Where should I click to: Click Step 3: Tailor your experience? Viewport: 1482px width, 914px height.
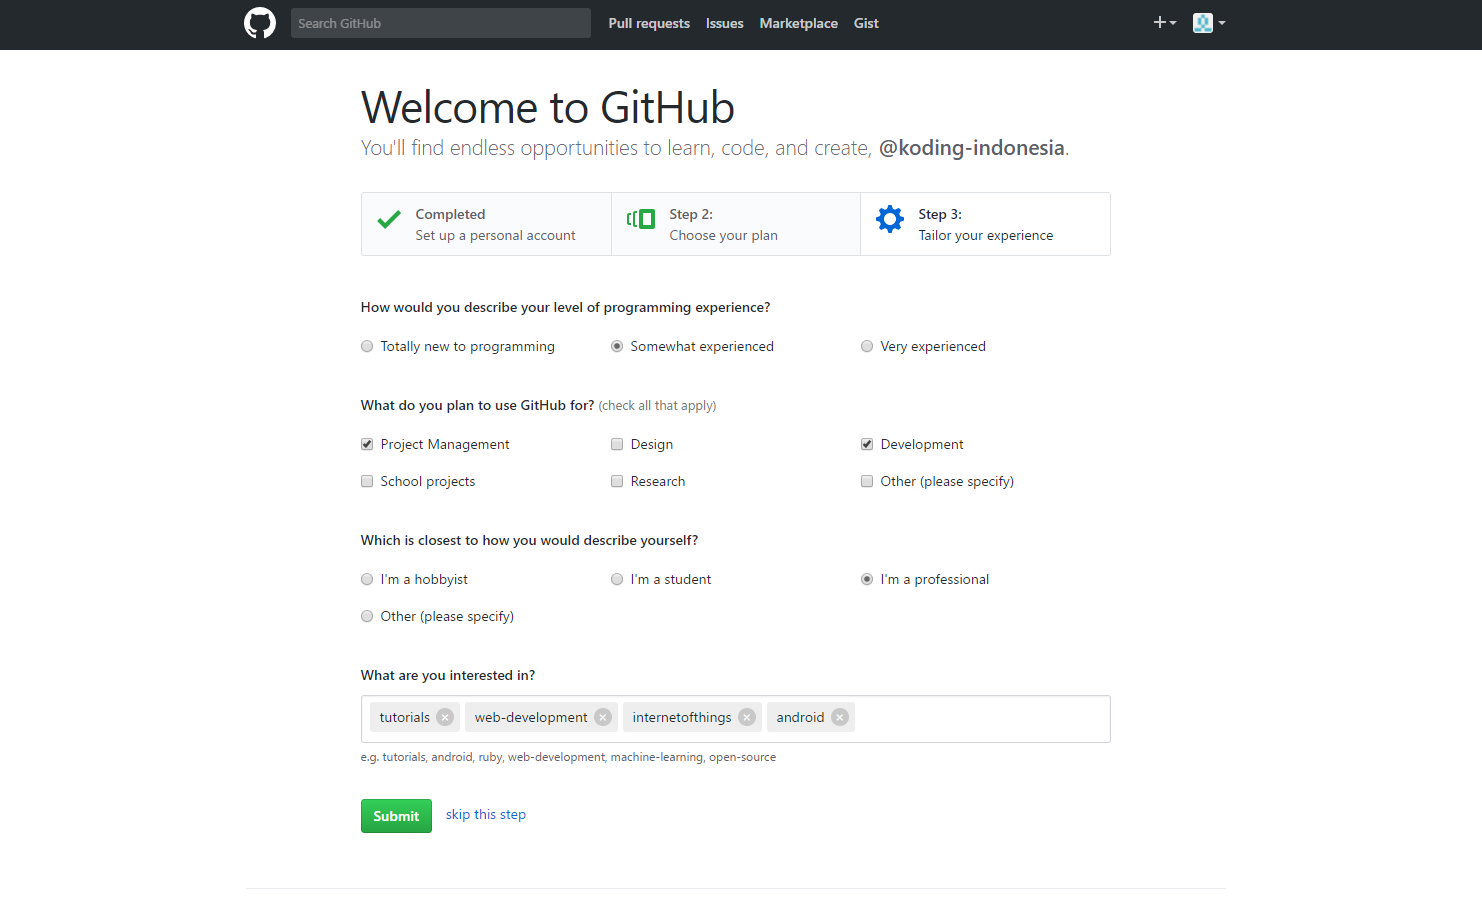(x=985, y=224)
